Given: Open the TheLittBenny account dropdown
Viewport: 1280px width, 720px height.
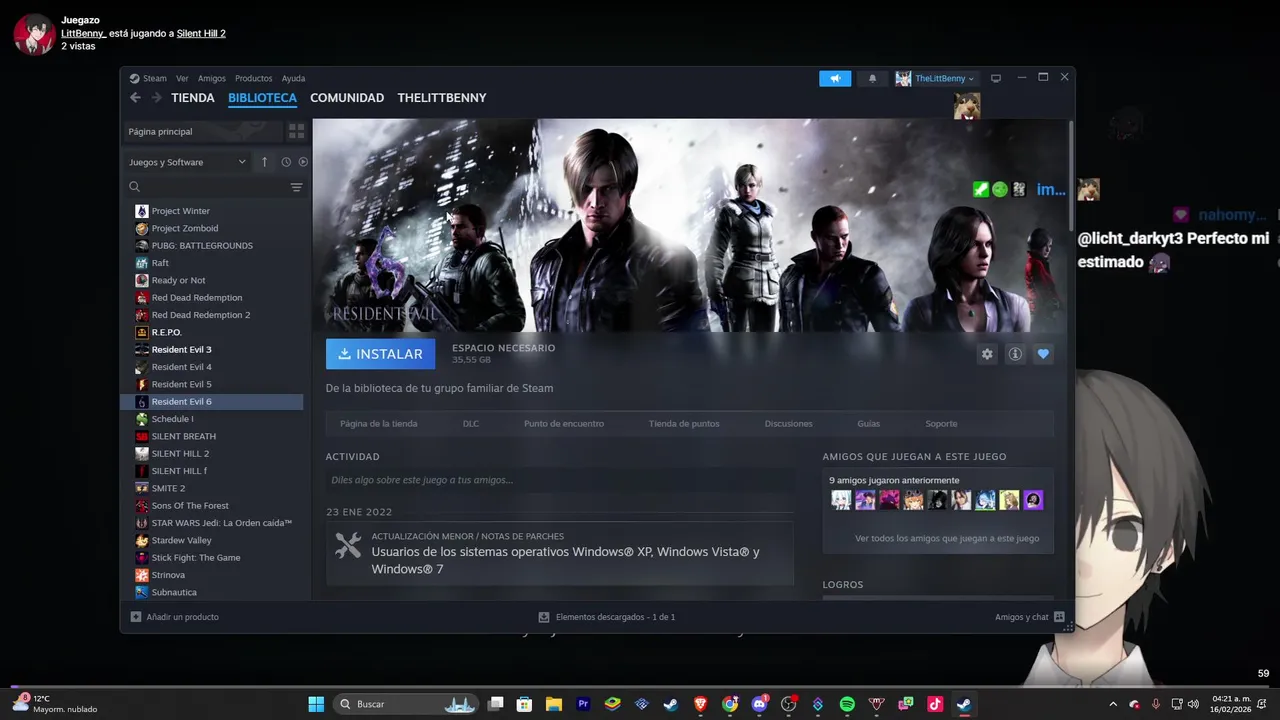Looking at the screenshot, I should (935, 78).
